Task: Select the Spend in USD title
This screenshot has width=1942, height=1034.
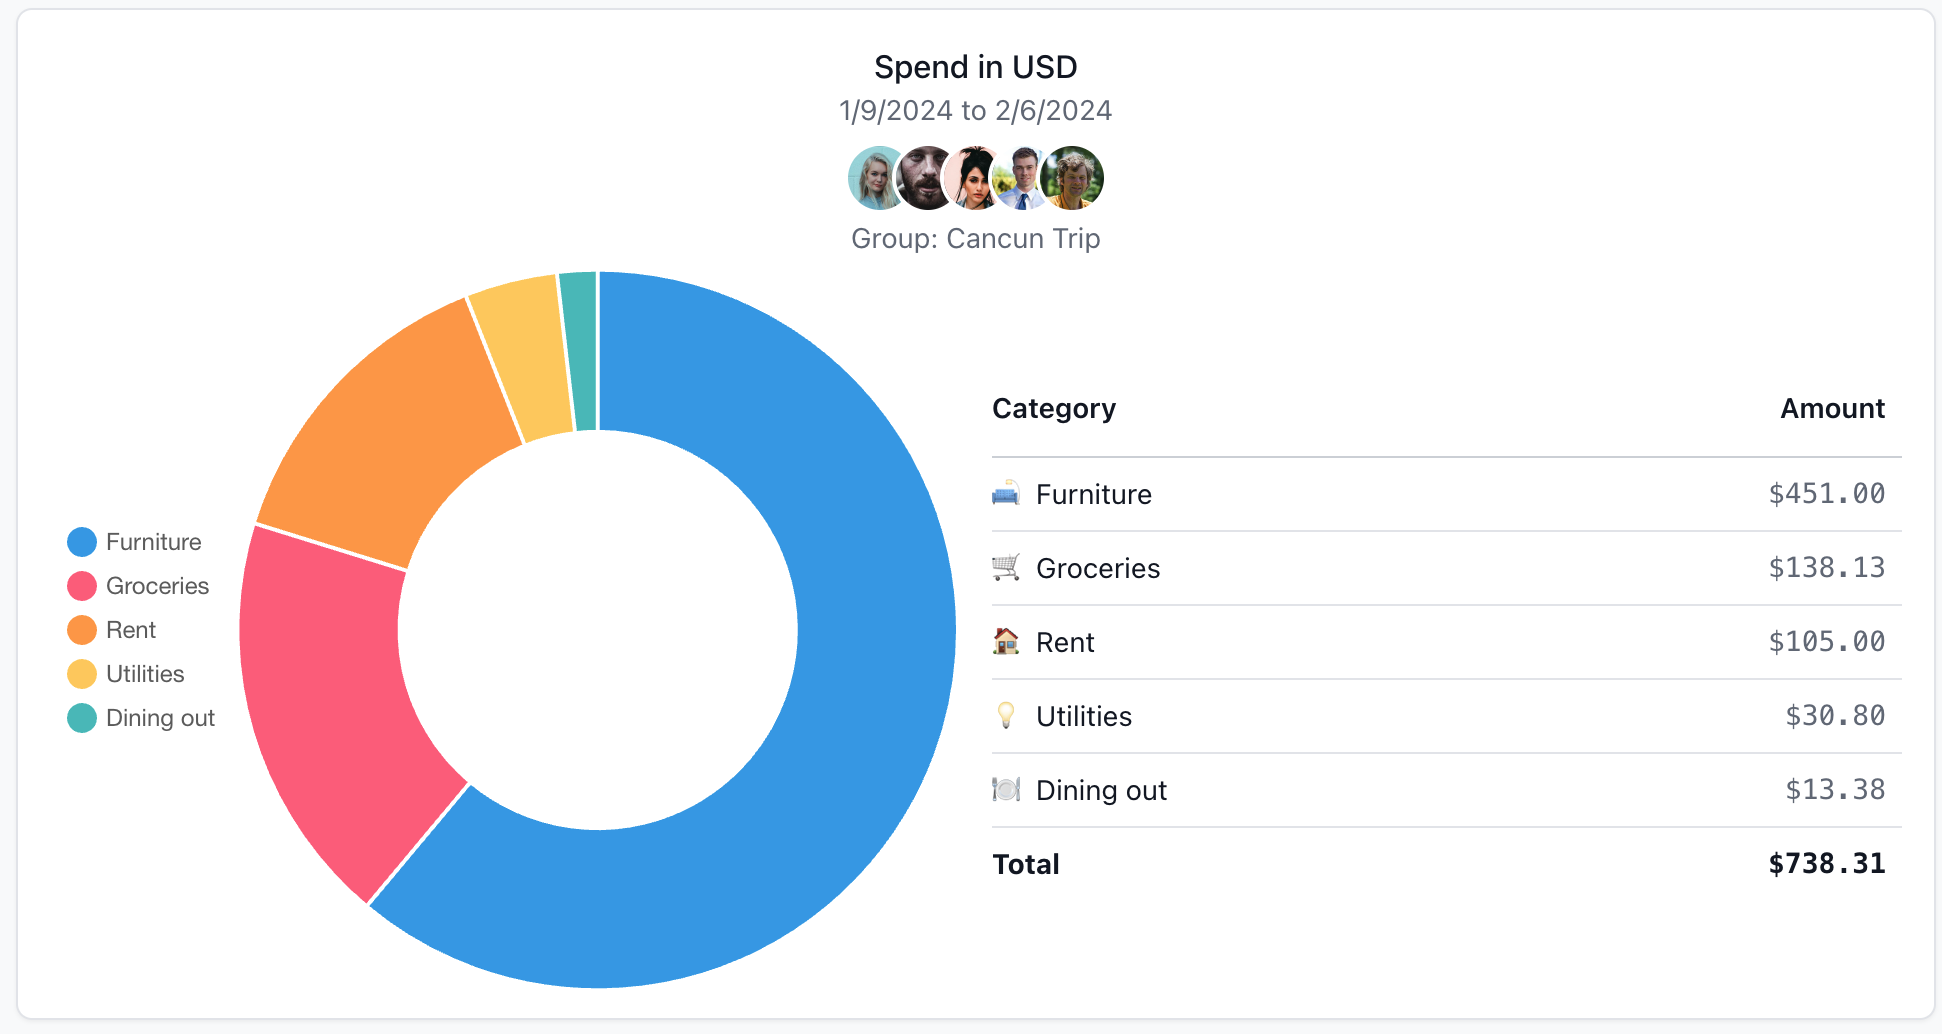Action: [975, 66]
